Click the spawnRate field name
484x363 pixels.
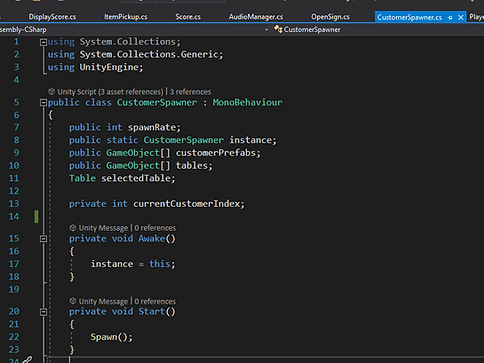tap(152, 127)
